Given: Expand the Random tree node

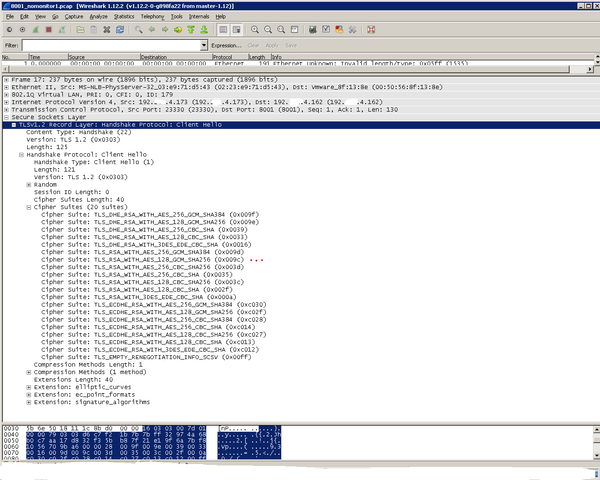Looking at the screenshot, I should point(29,184).
